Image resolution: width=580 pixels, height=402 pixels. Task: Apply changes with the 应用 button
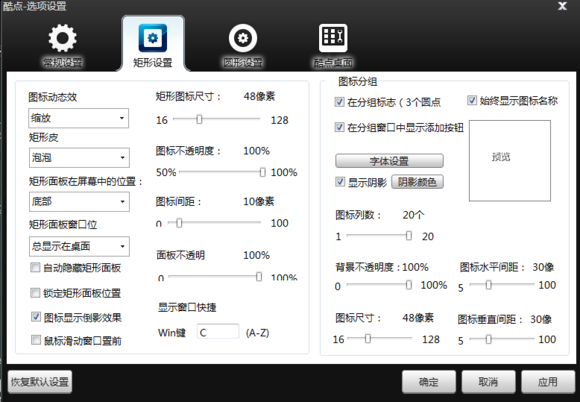tap(548, 382)
